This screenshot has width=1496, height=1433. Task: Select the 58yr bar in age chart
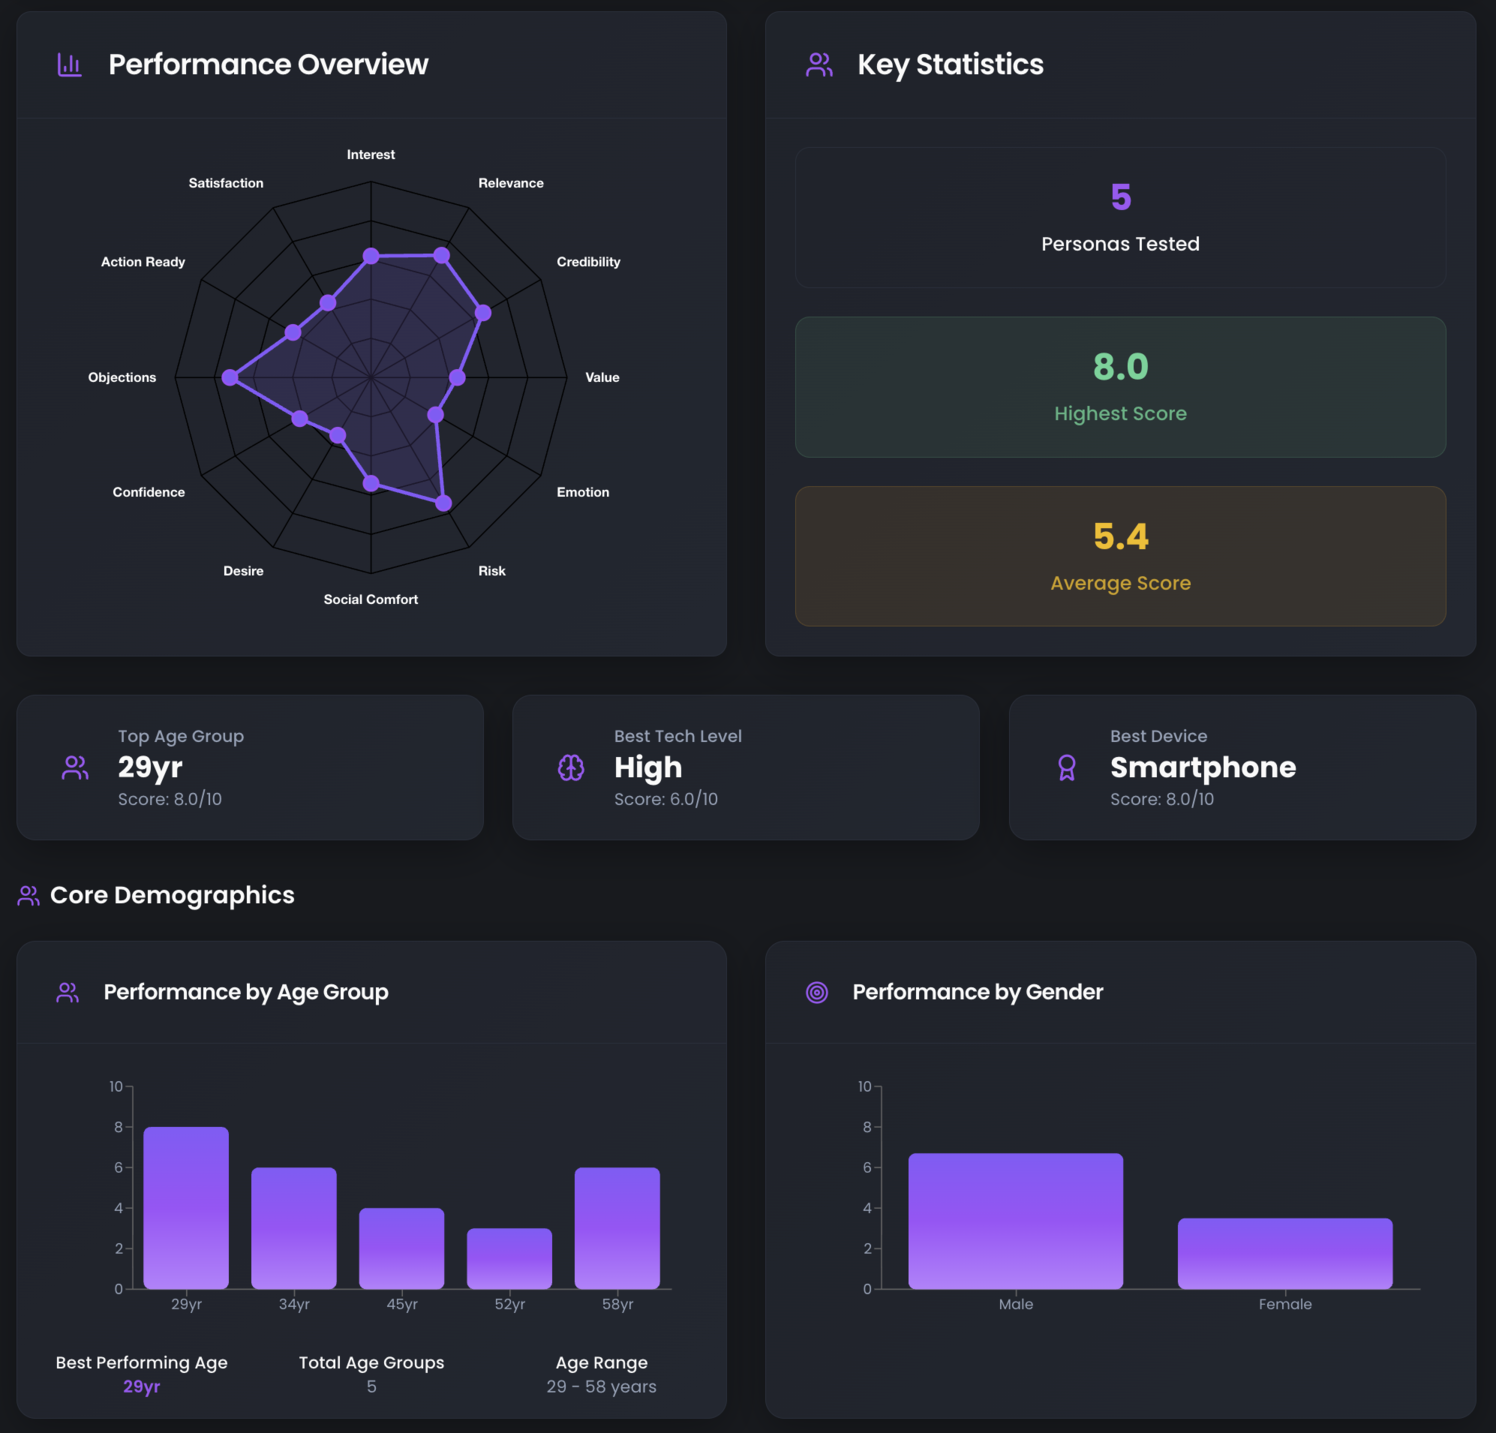(x=617, y=1228)
